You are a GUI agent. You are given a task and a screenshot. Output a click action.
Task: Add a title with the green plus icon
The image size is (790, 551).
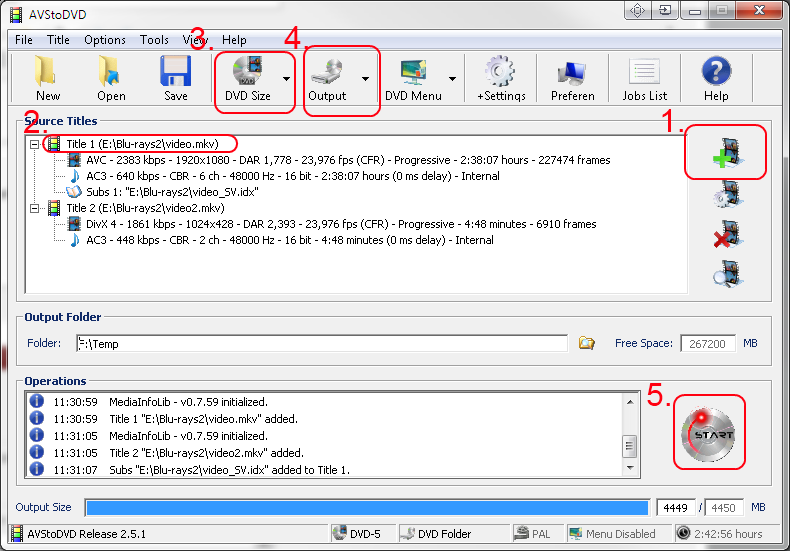coord(728,153)
